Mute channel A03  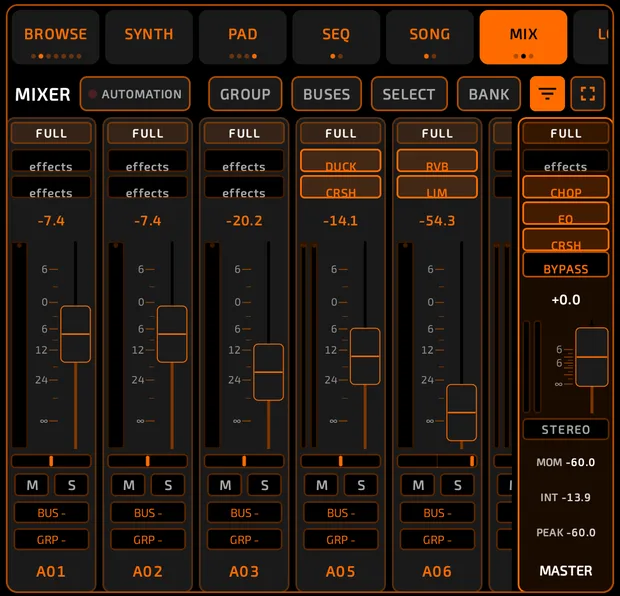(x=225, y=485)
